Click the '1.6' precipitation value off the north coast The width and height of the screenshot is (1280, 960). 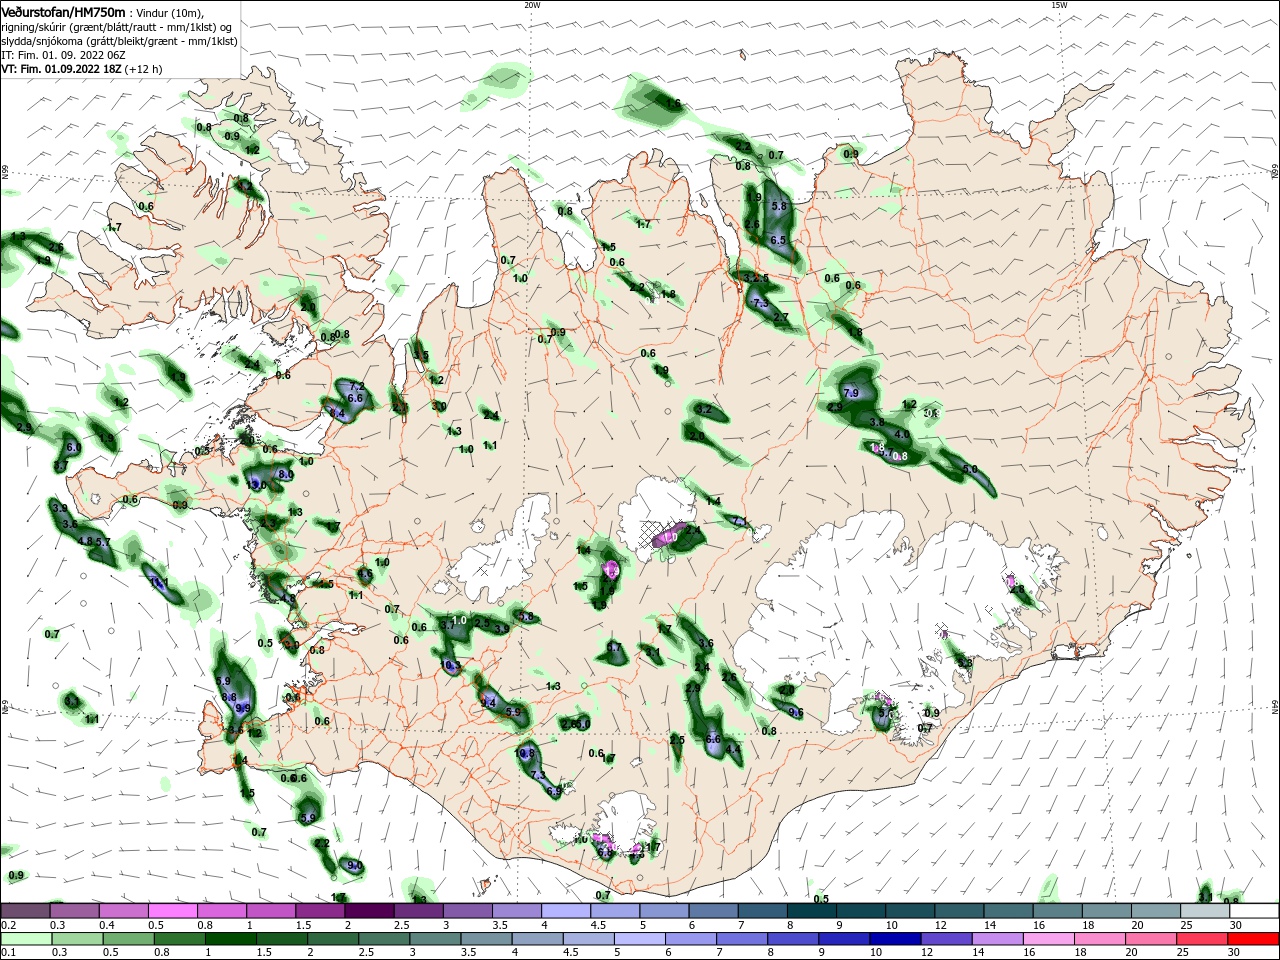674,103
